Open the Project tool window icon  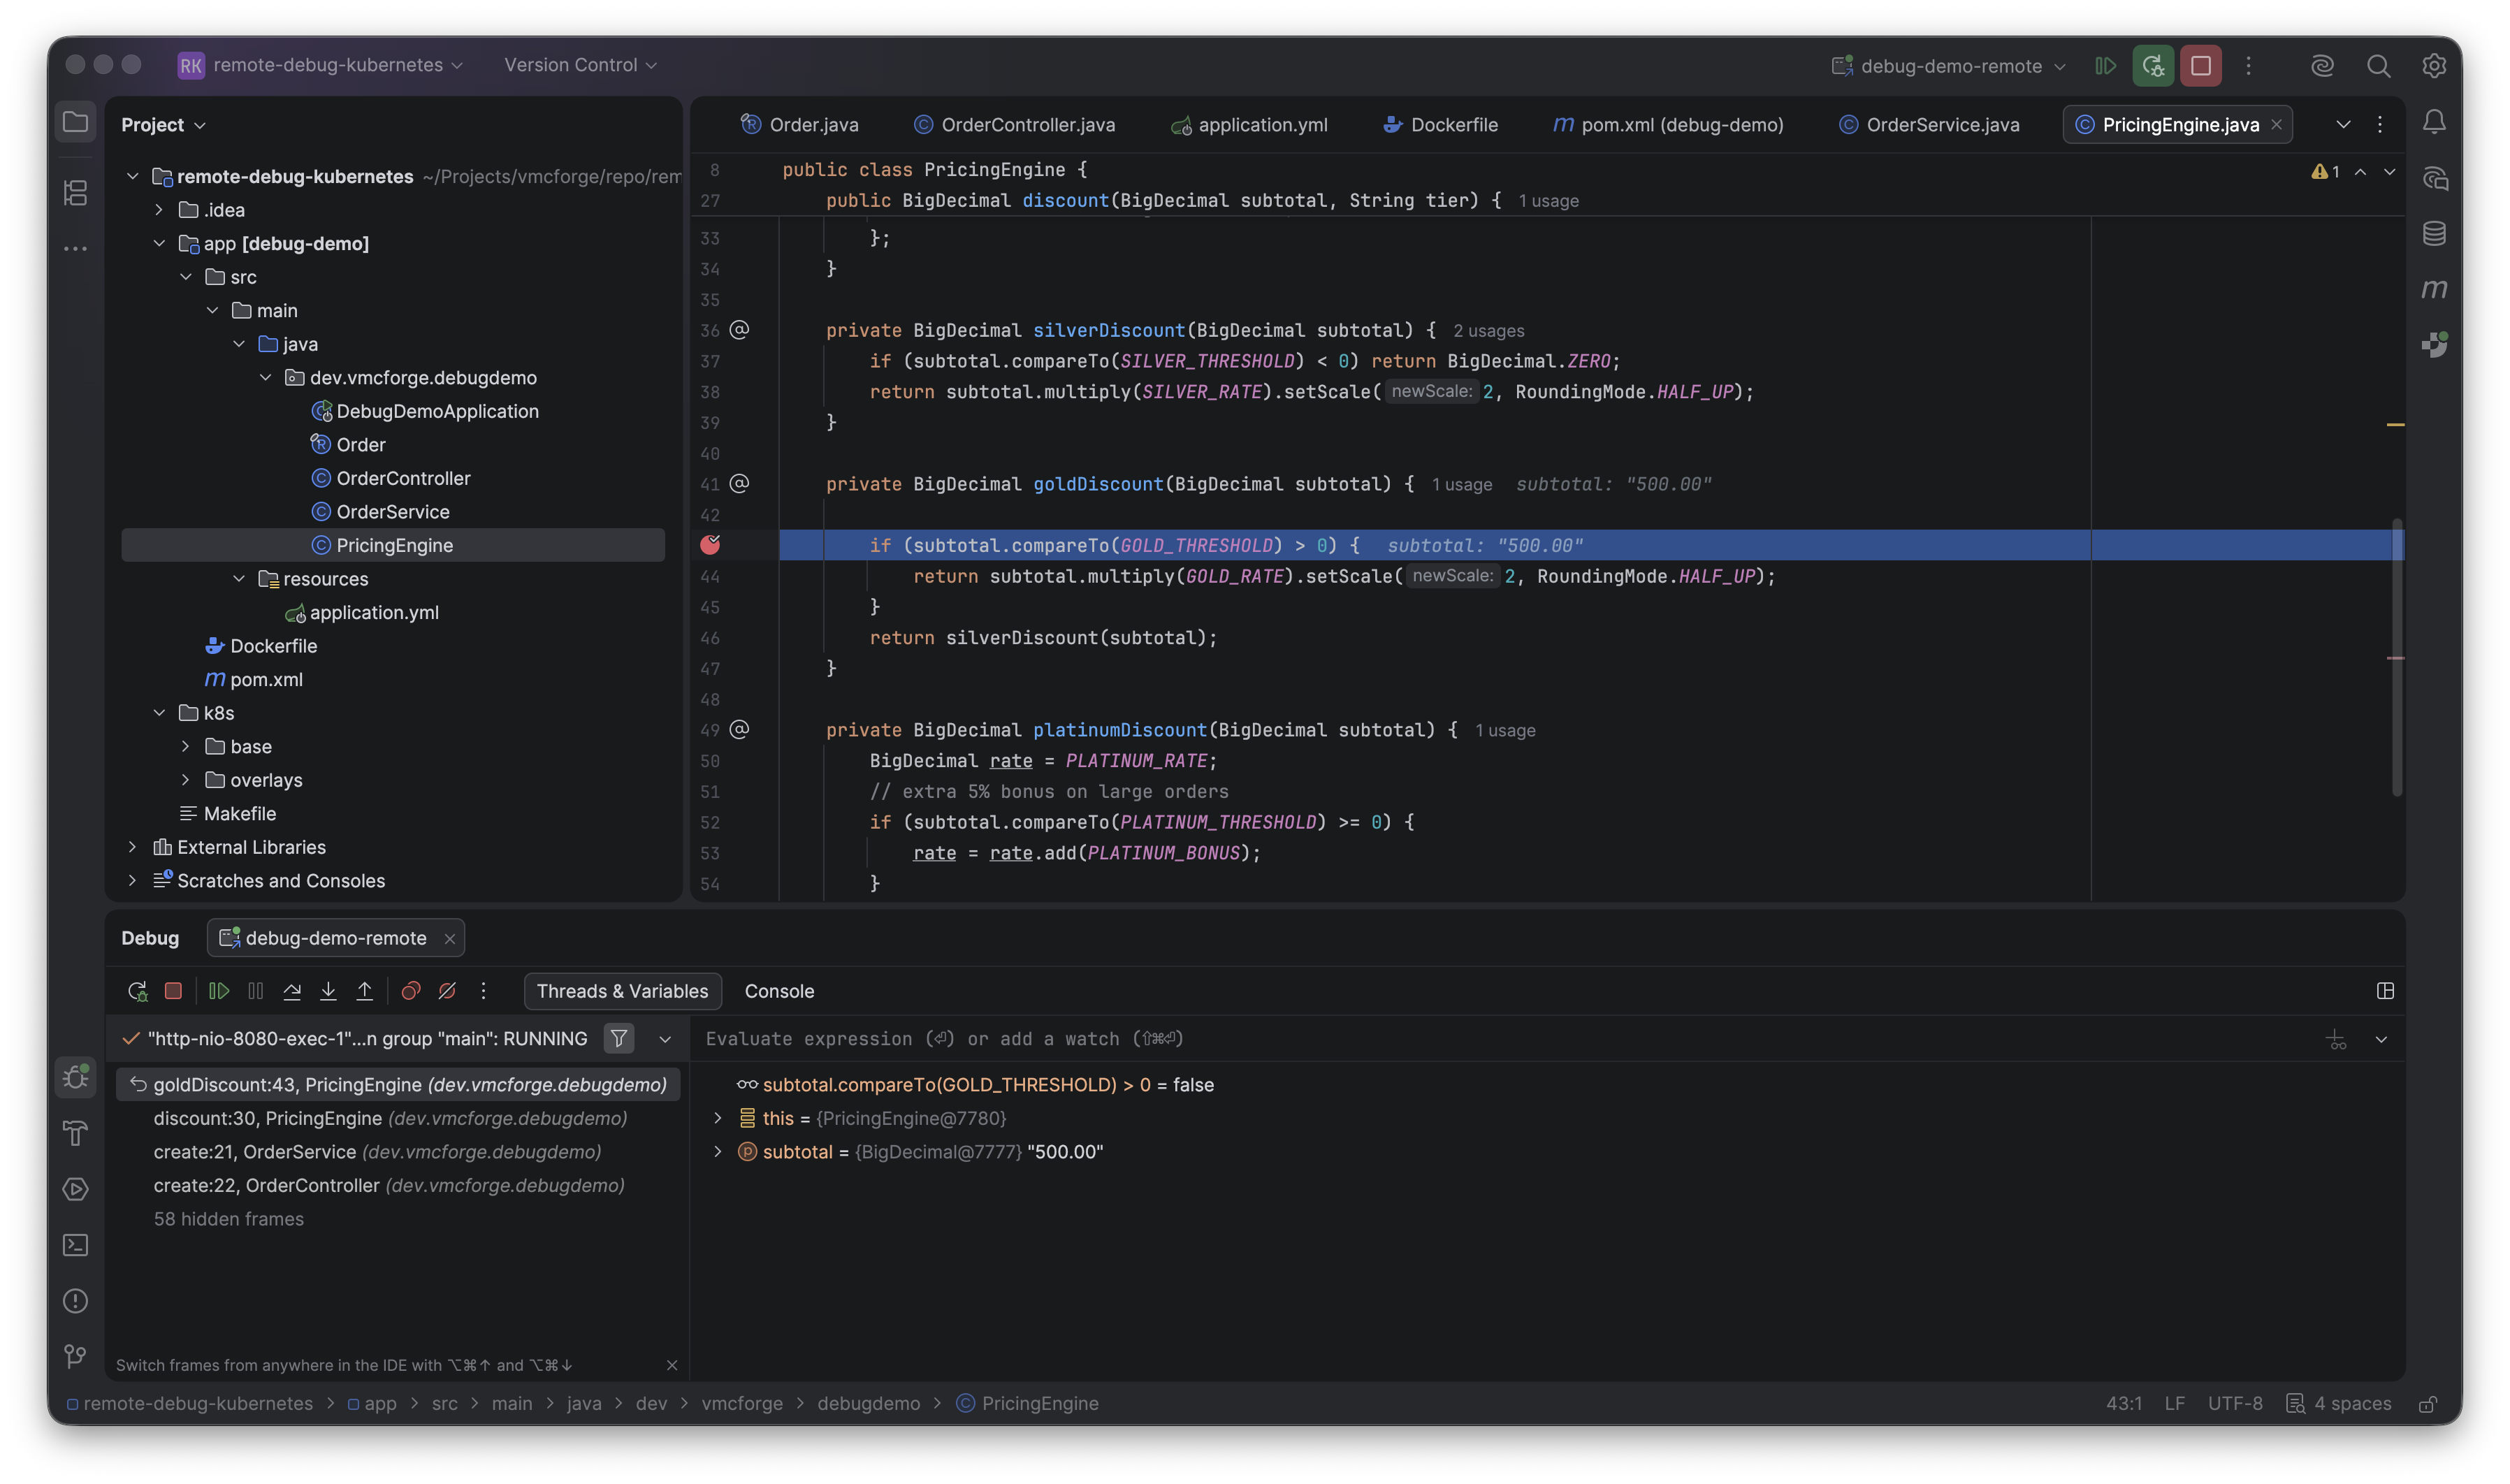[x=75, y=122]
